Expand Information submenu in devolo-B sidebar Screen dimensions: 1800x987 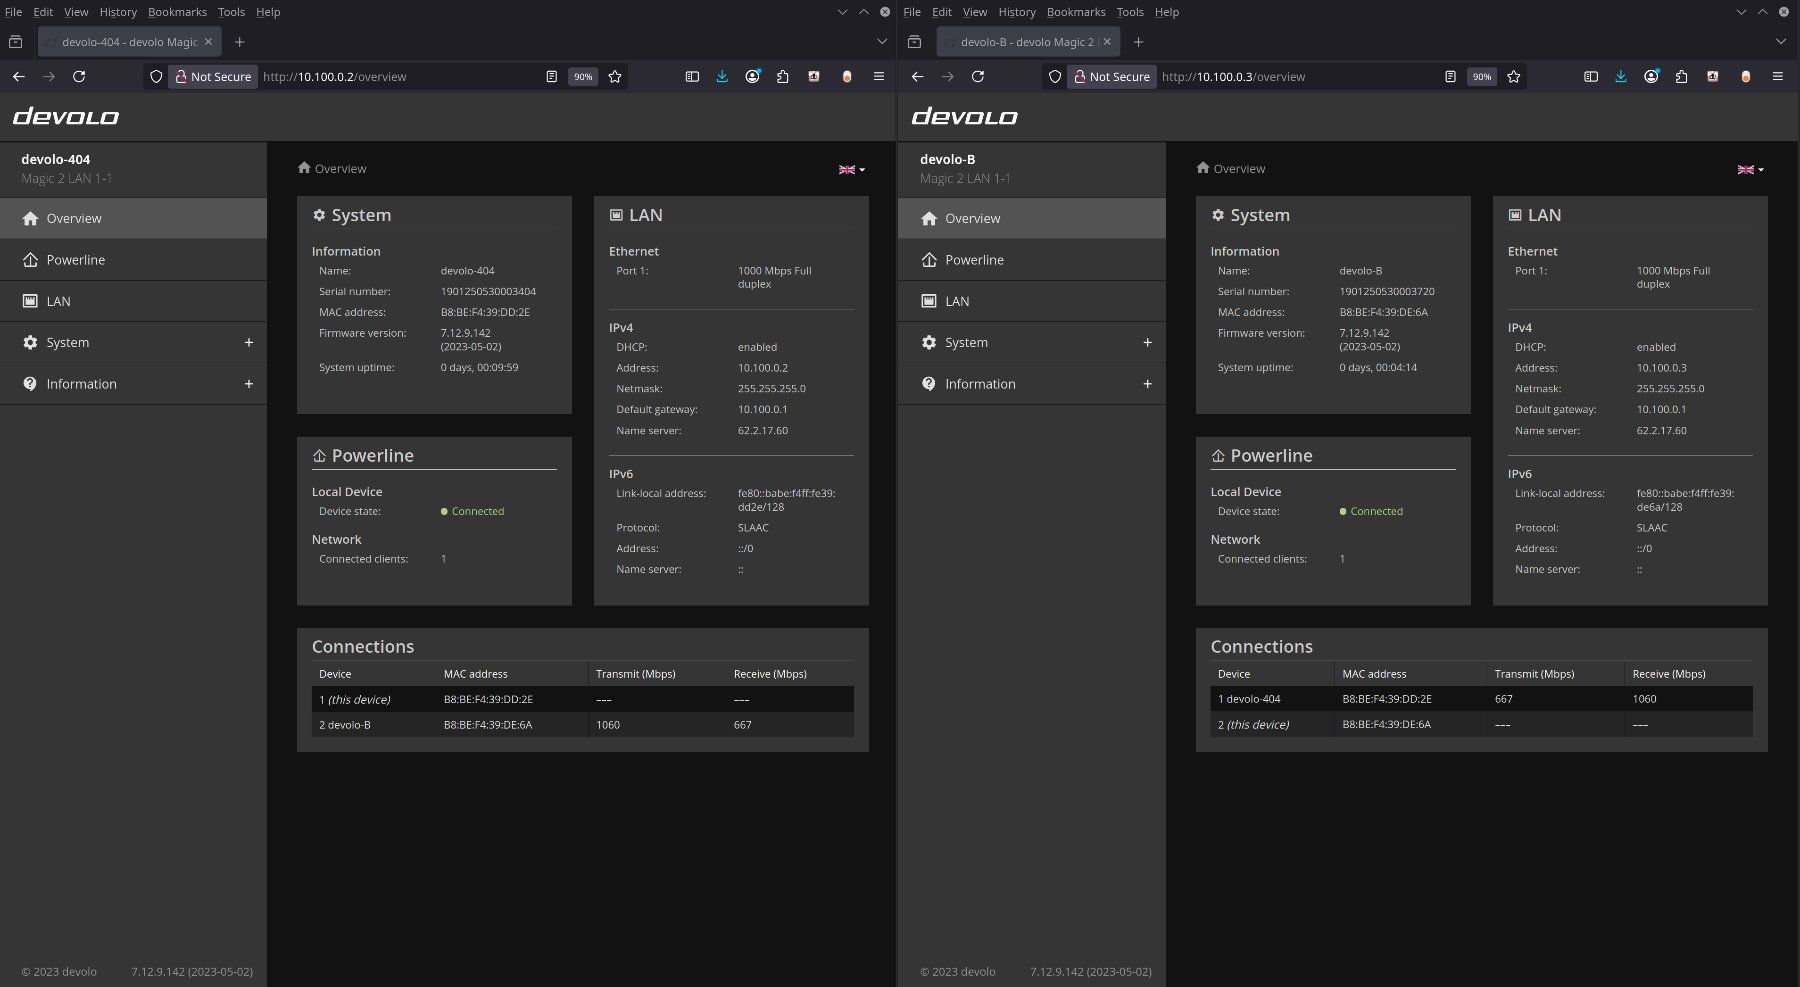[1148, 384]
